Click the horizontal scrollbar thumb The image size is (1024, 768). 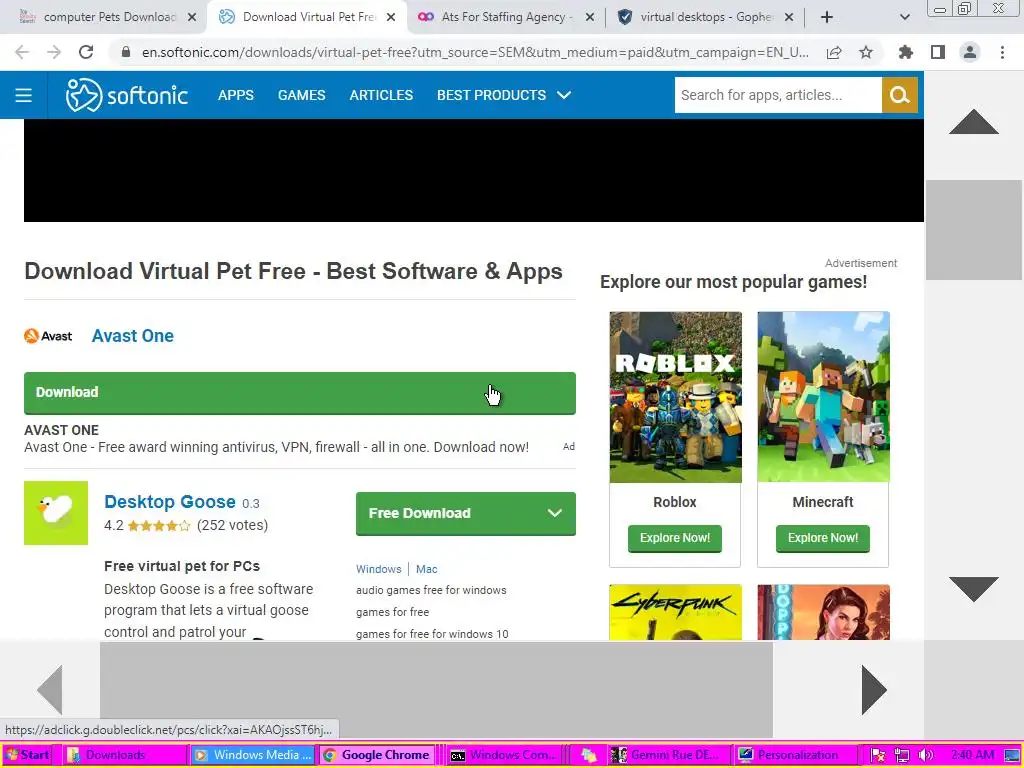tap(436, 690)
